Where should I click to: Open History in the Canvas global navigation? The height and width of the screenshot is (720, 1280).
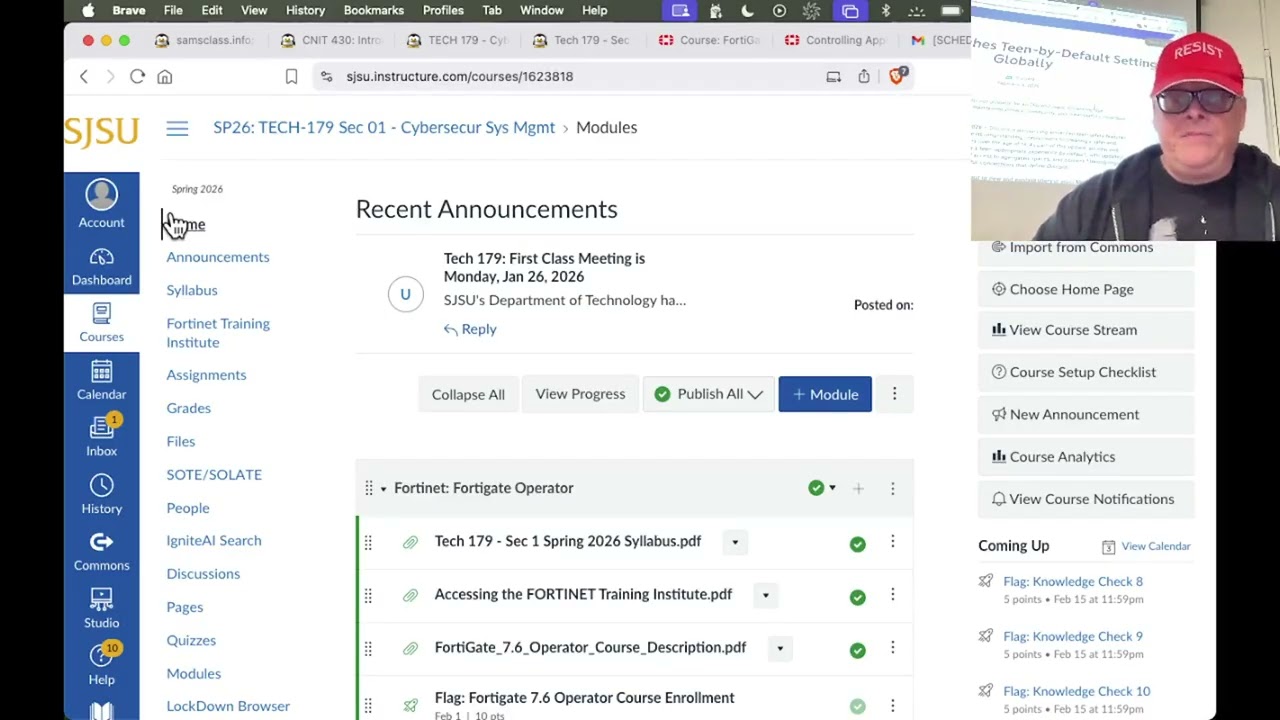pyautogui.click(x=101, y=496)
